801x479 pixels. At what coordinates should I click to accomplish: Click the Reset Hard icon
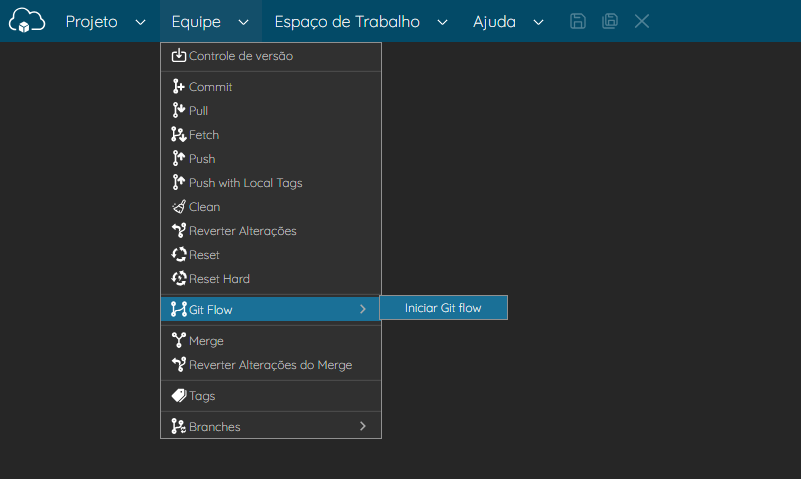179,278
